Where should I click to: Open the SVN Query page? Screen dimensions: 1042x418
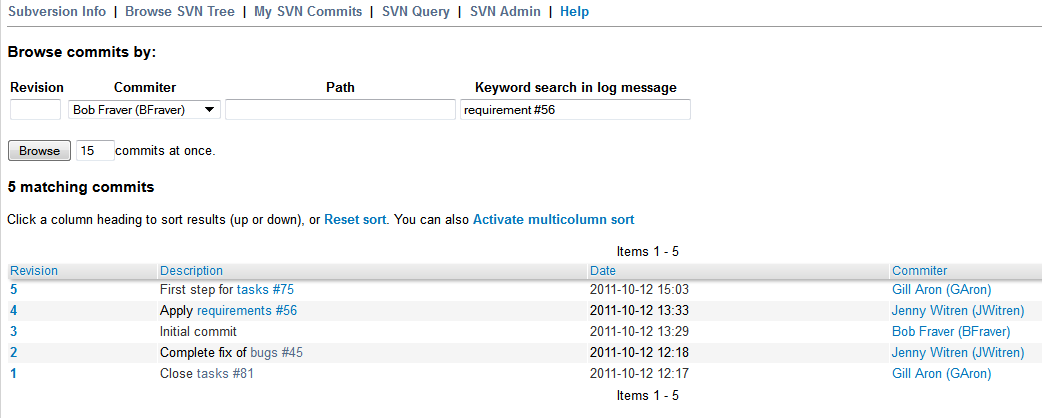tap(416, 11)
